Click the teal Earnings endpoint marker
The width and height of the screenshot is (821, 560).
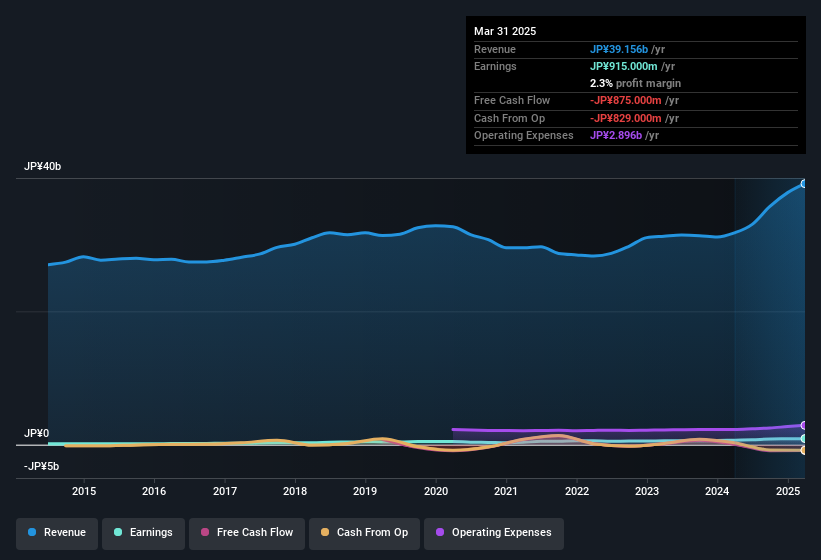[x=804, y=439]
